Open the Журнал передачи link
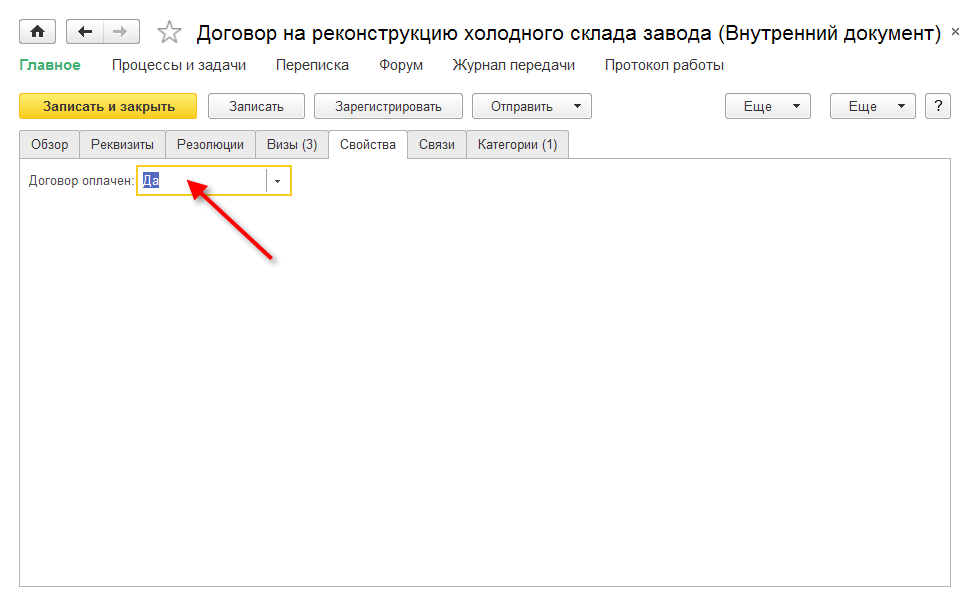 (513, 65)
